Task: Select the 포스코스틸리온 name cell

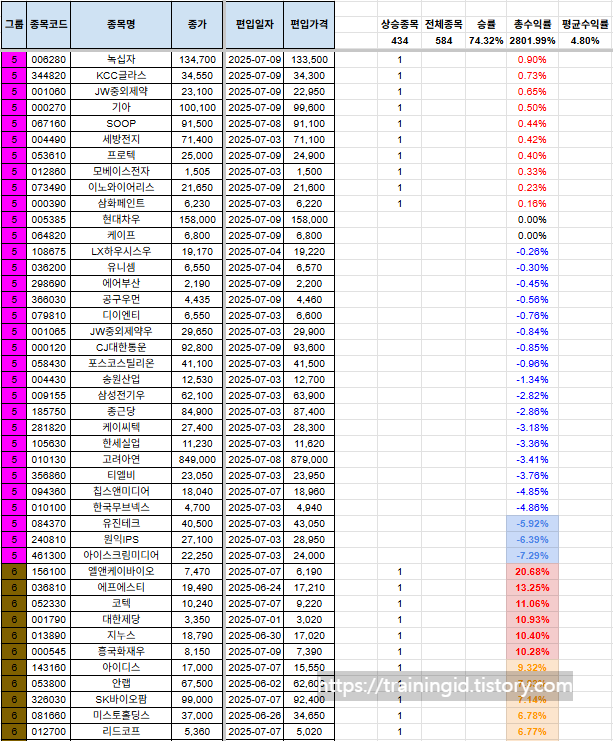Action: point(121,364)
